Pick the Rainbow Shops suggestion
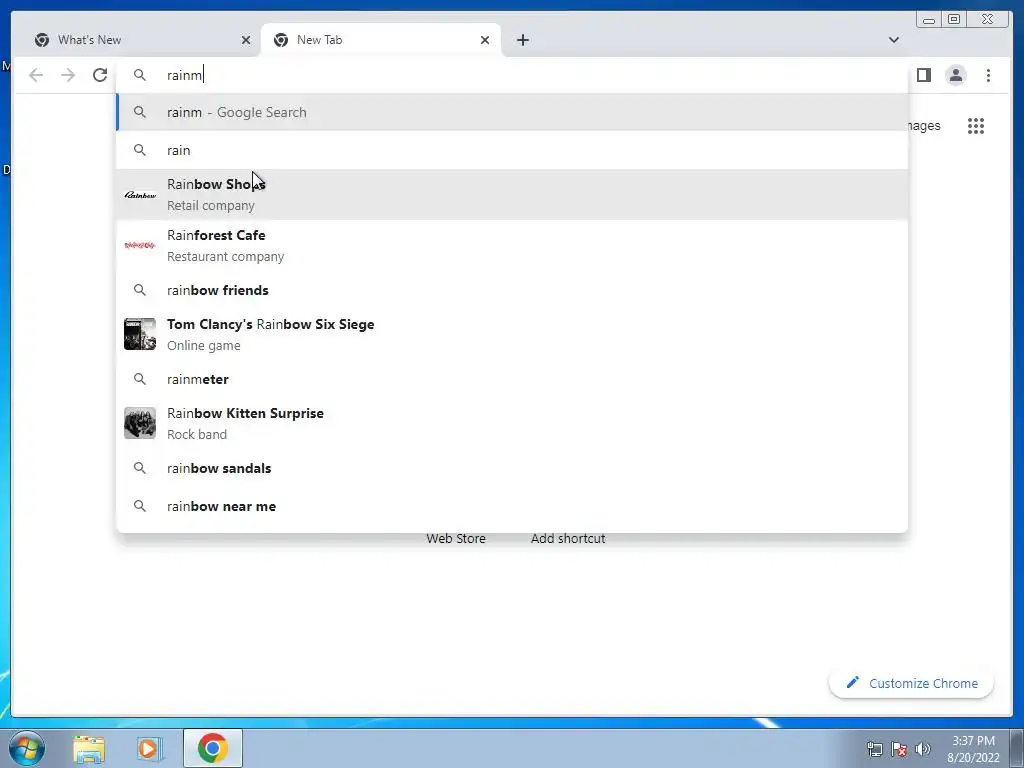 tap(512, 195)
